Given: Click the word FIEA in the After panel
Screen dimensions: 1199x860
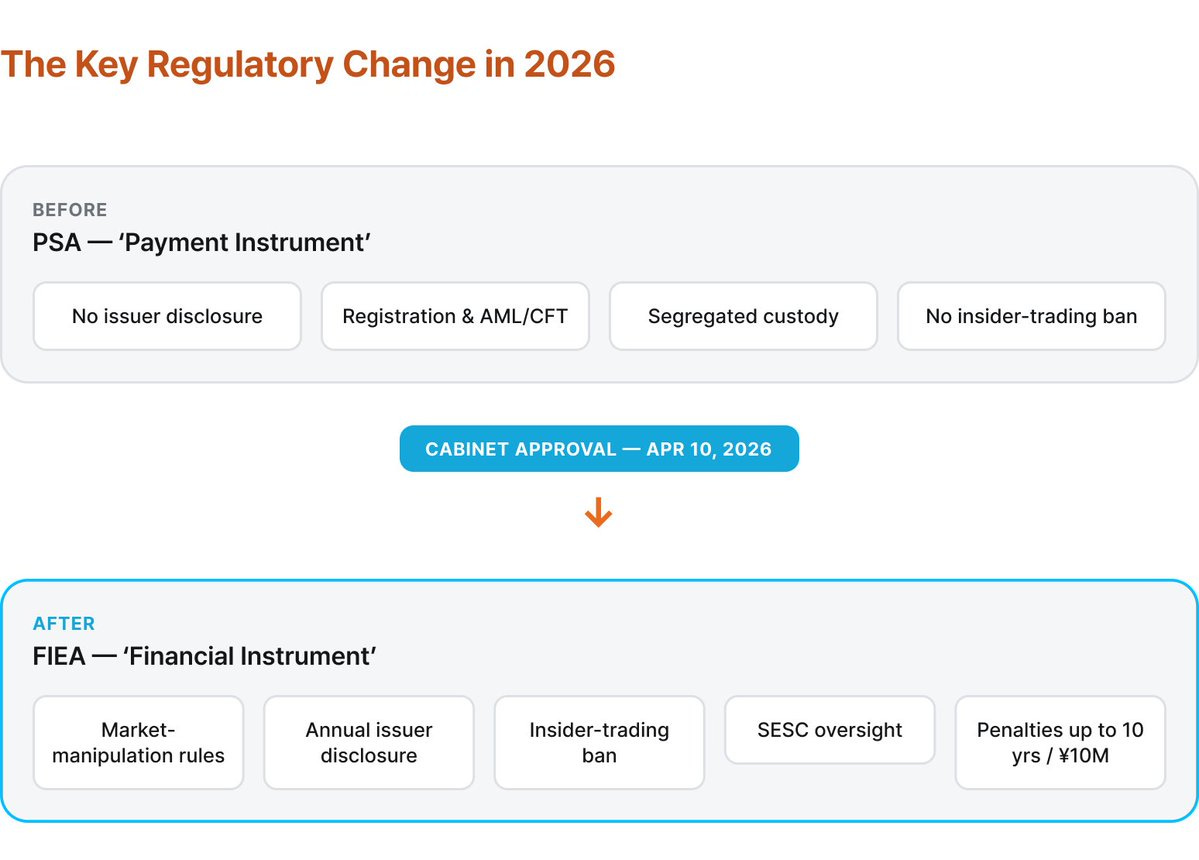Looking at the screenshot, I should pyautogui.click(x=59, y=657).
